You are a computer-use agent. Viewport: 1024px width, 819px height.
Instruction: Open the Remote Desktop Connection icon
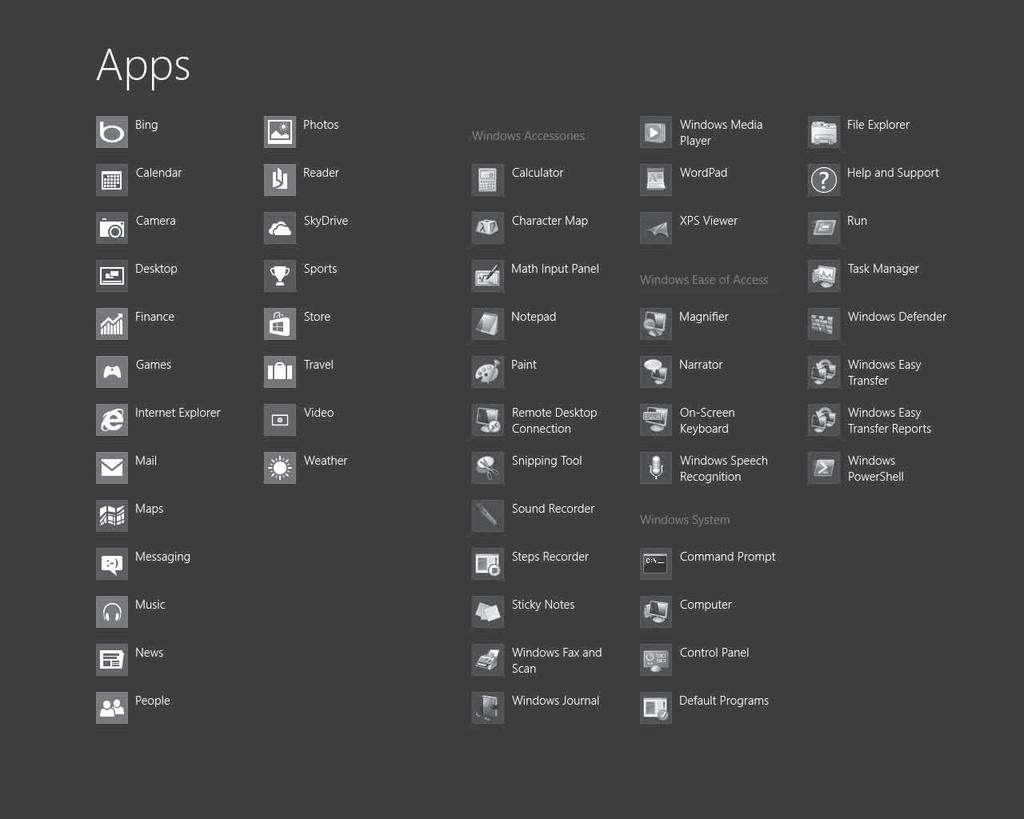point(488,420)
